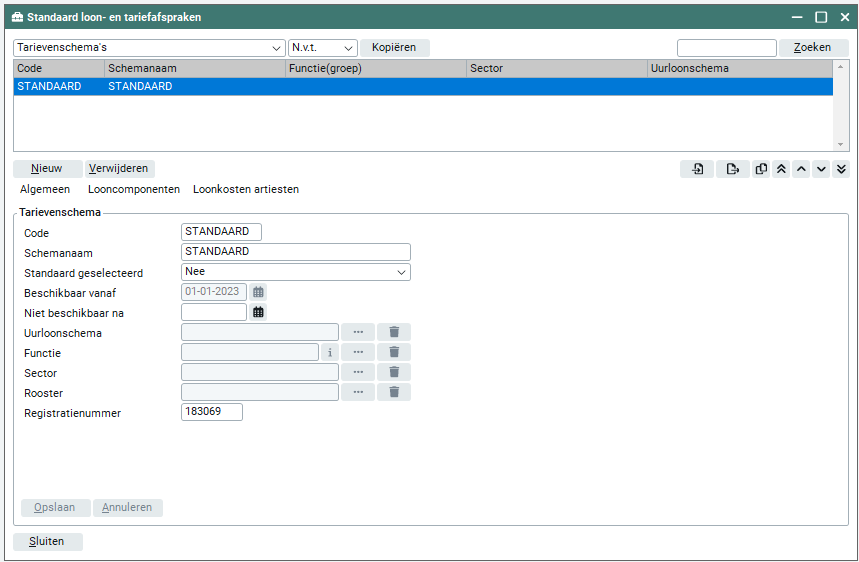Image resolution: width=859 pixels, height=562 pixels.
Task: Click the Sluiten button
Action: pyautogui.click(x=48, y=541)
